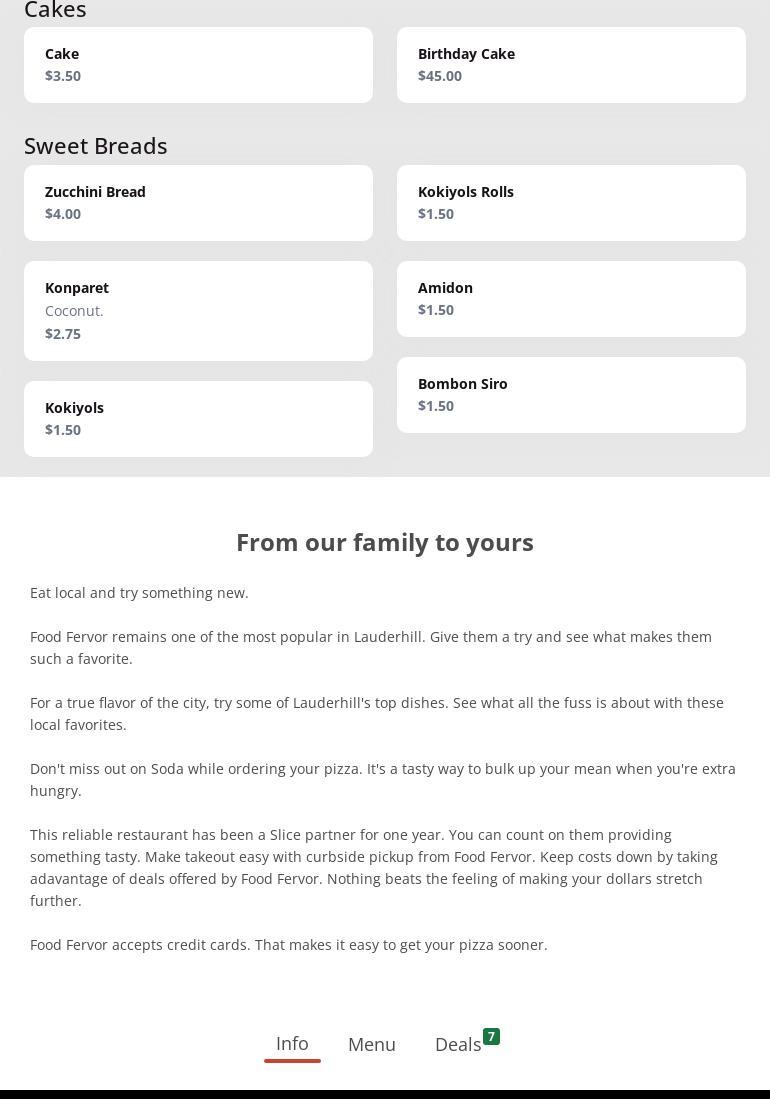Pick the Kokiyols Rolls item
770x1099 pixels.
pos(571,203)
